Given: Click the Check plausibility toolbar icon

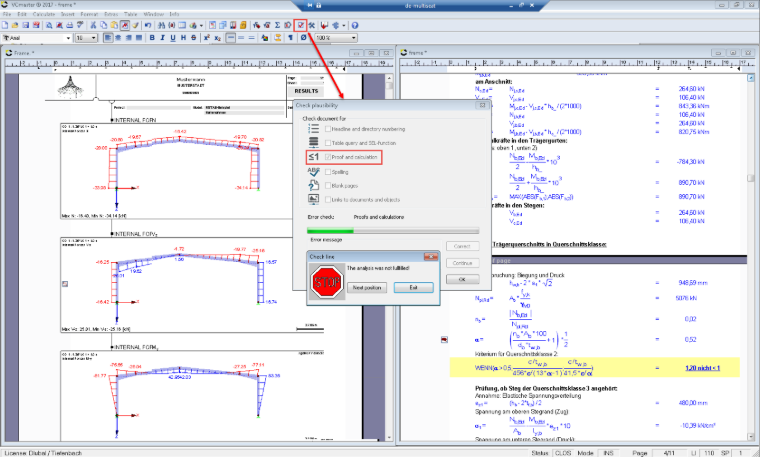Looking at the screenshot, I should point(301,25).
